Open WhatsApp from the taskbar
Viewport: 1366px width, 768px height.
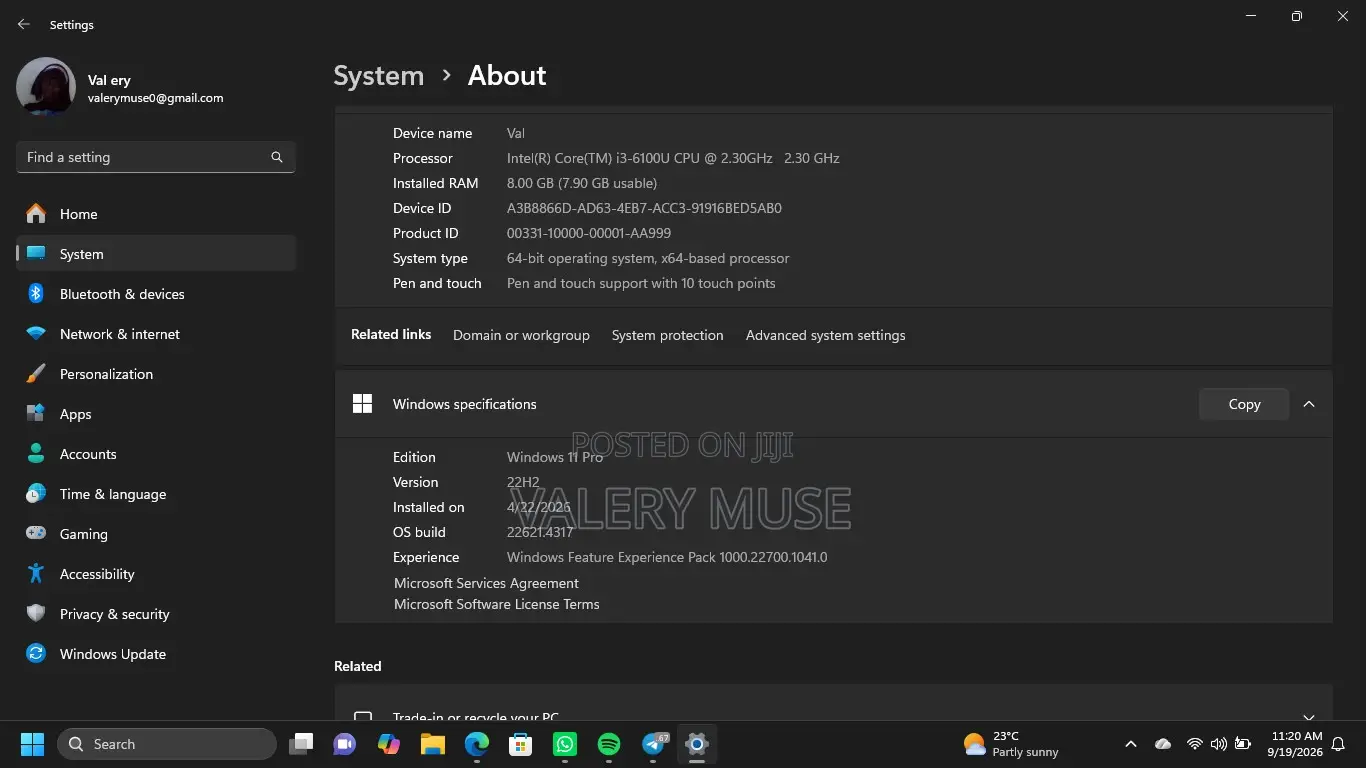point(565,744)
